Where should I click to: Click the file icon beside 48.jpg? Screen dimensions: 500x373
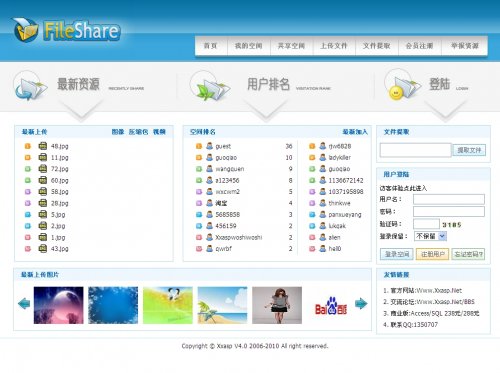click(x=43, y=146)
